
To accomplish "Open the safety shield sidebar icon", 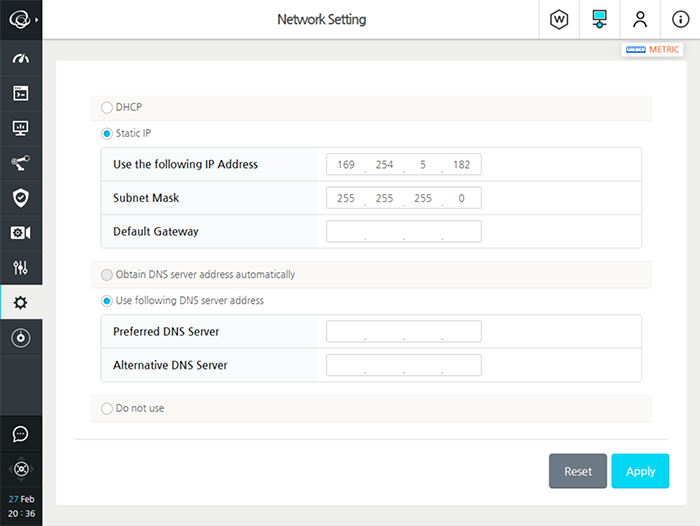I will (21, 198).
